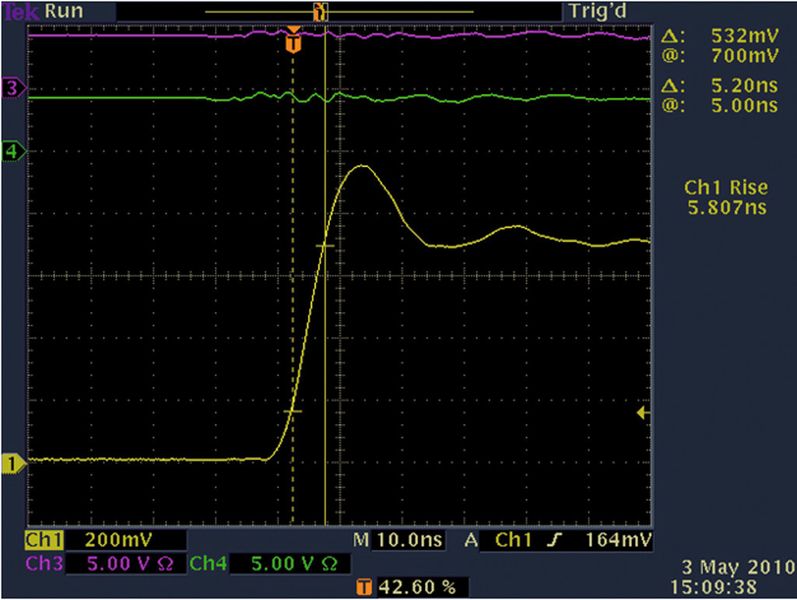The height and width of the screenshot is (600, 797).
Task: Click the A trigger label
Action: tap(471, 540)
